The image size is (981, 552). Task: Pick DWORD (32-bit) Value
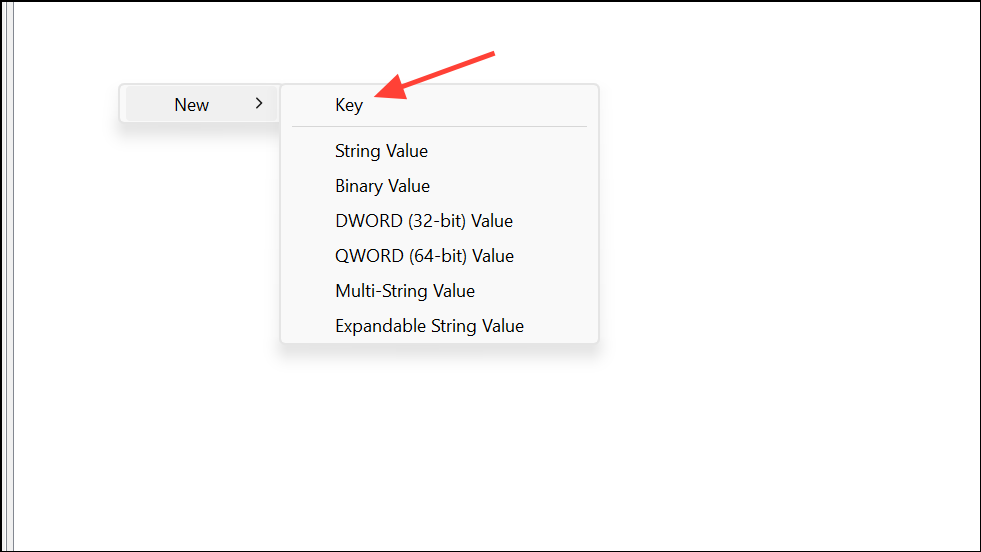tap(423, 221)
